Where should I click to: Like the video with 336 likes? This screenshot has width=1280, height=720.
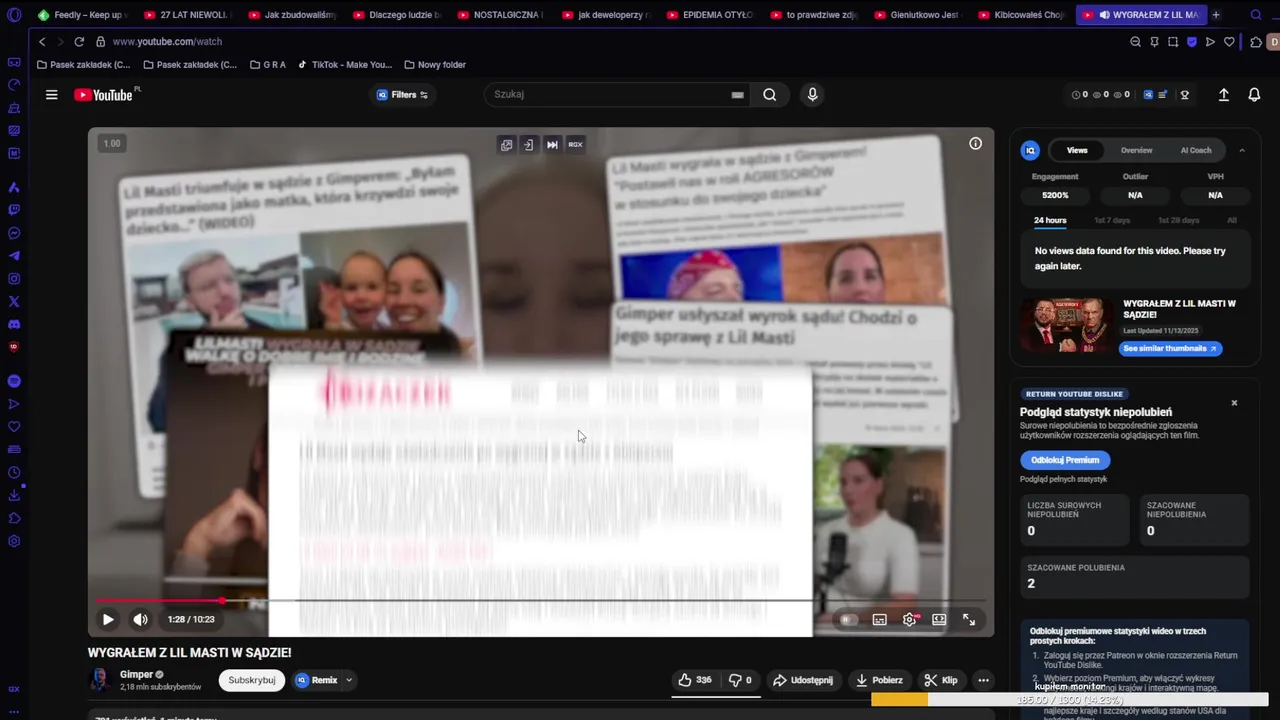[x=695, y=680]
